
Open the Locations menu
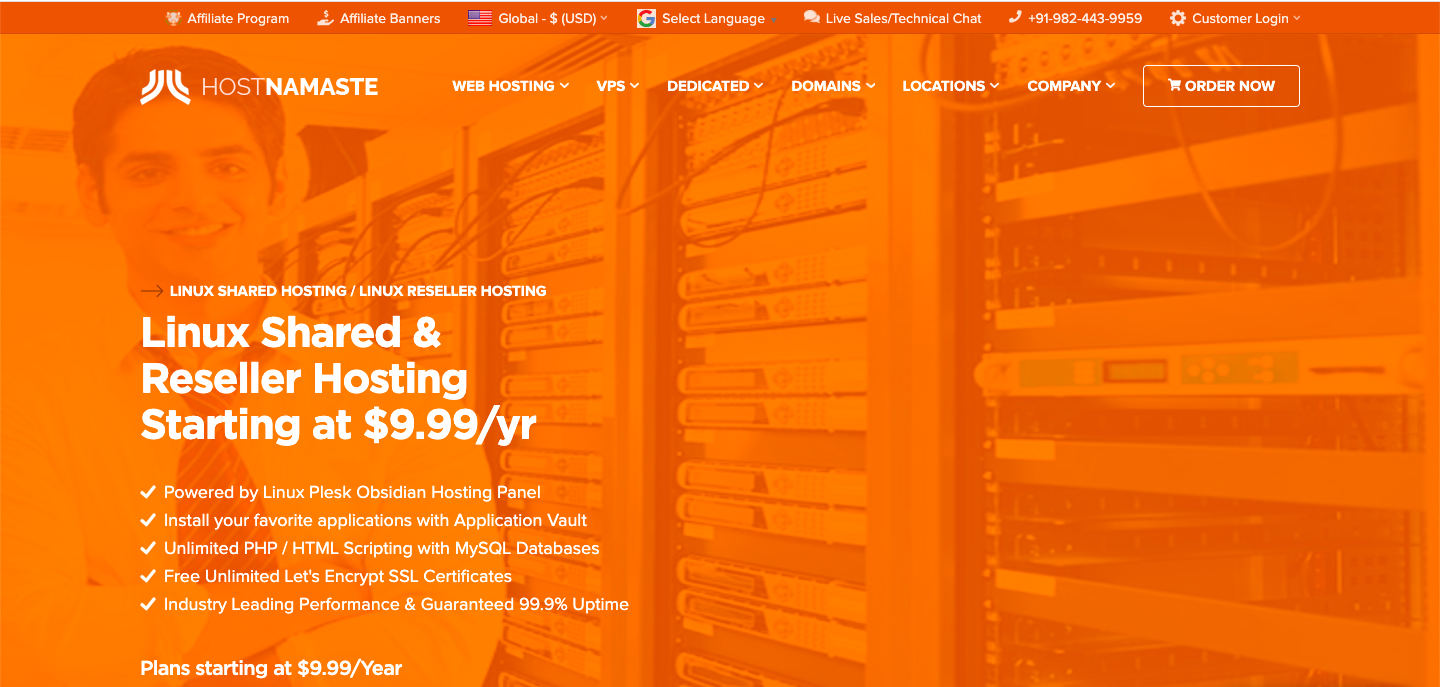pos(950,86)
